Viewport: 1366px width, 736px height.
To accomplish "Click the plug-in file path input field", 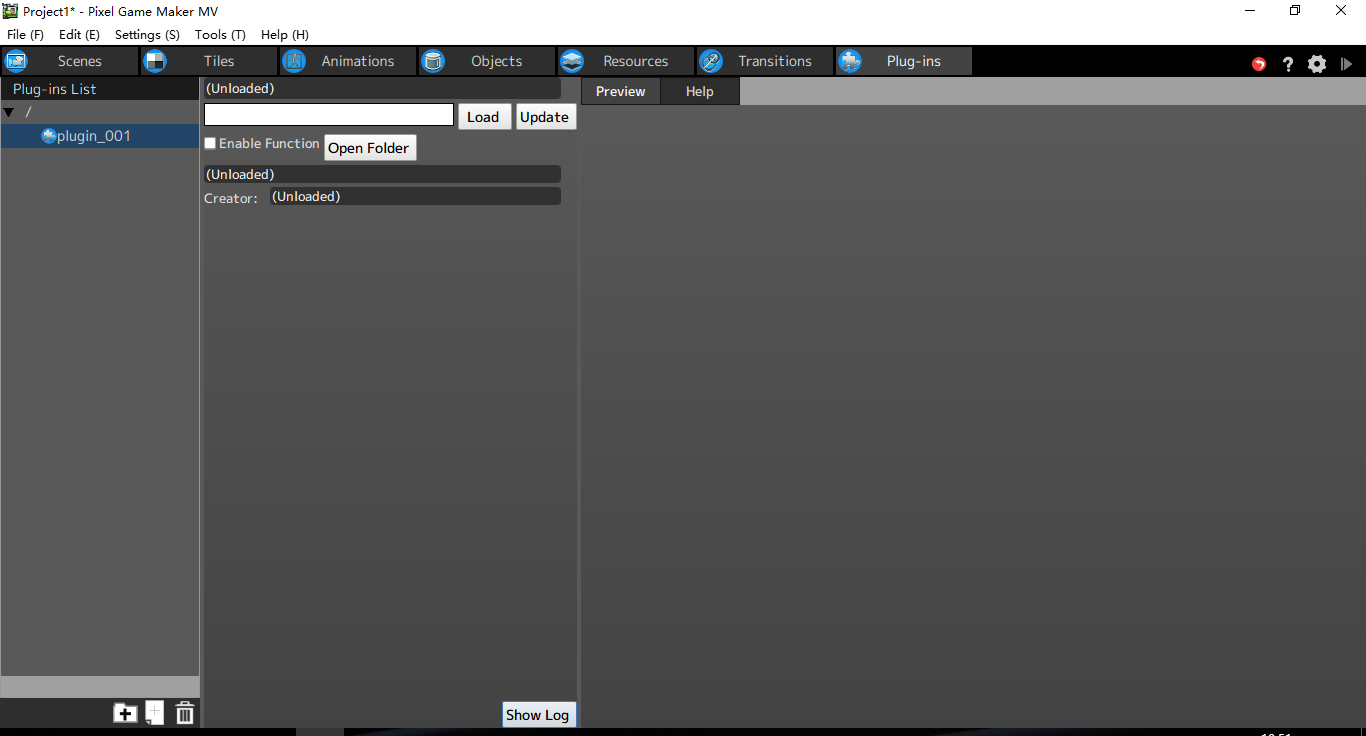I will click(x=329, y=115).
